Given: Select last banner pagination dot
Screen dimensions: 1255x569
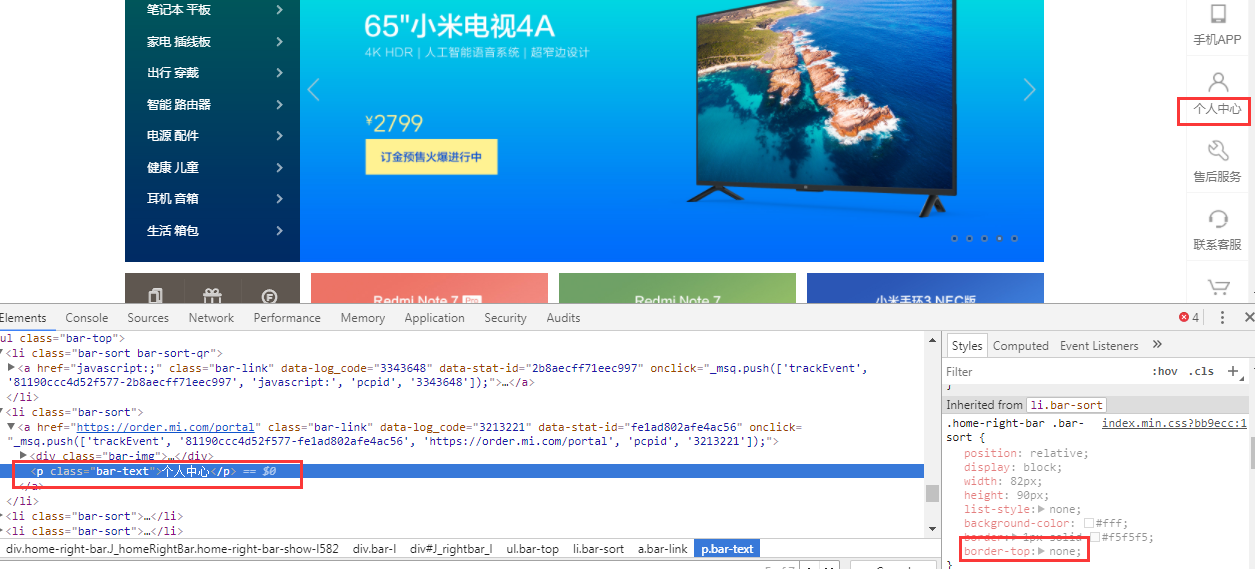Looking at the screenshot, I should (1014, 239).
